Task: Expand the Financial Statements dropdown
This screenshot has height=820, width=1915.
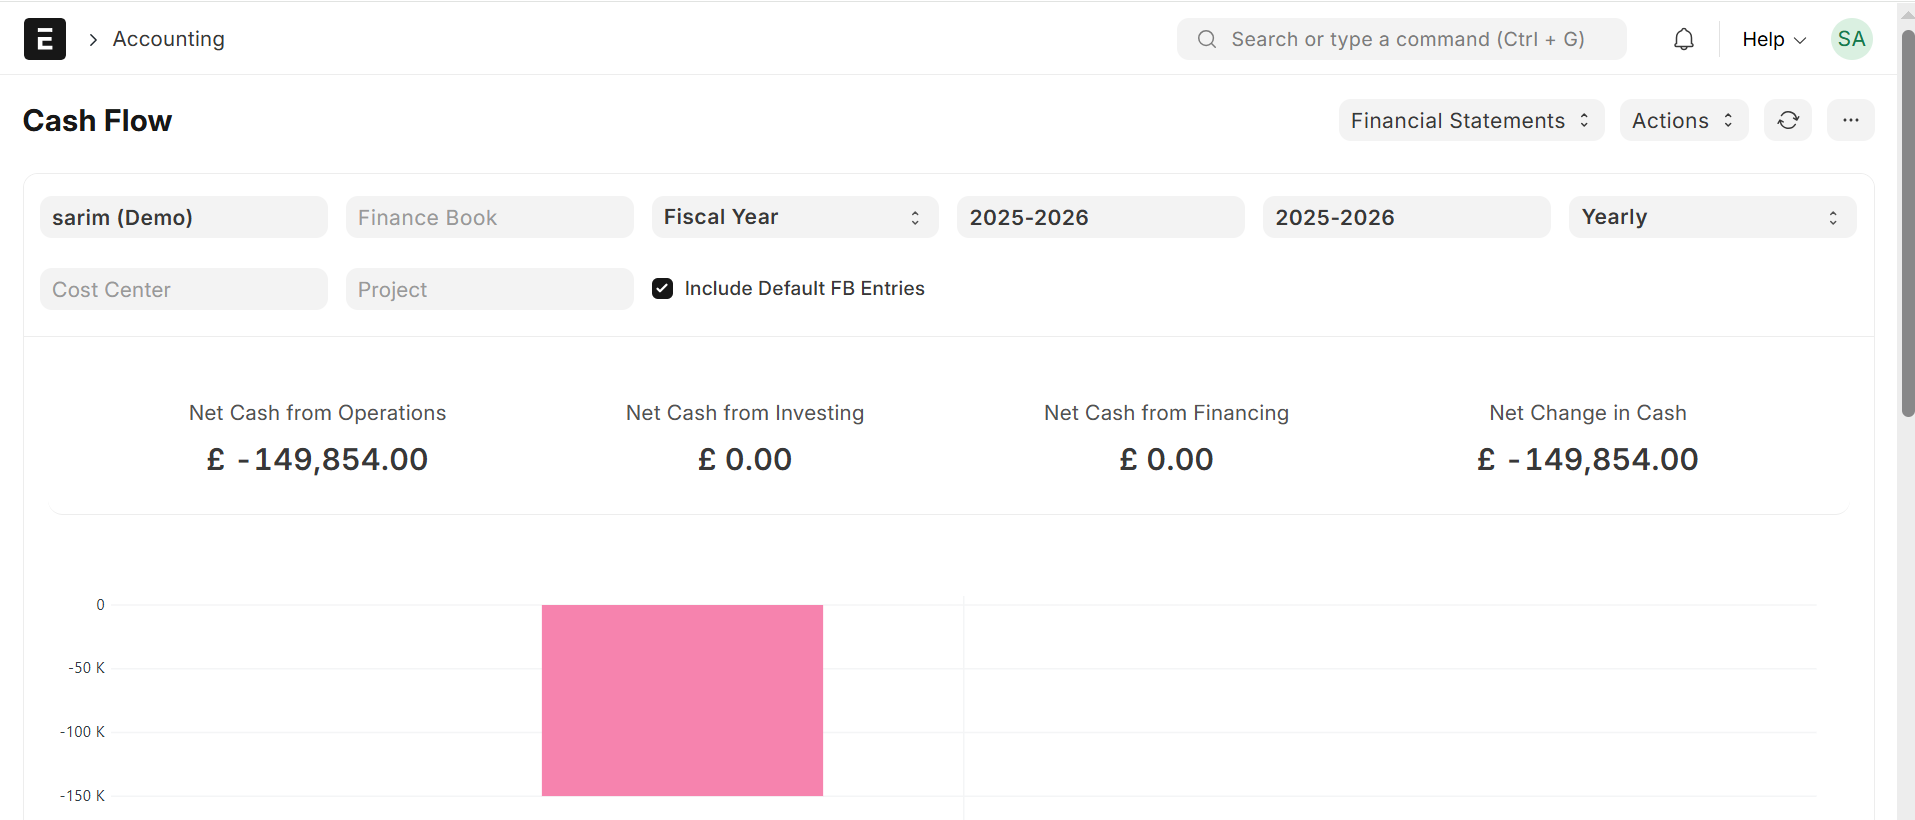Action: [x=1471, y=120]
